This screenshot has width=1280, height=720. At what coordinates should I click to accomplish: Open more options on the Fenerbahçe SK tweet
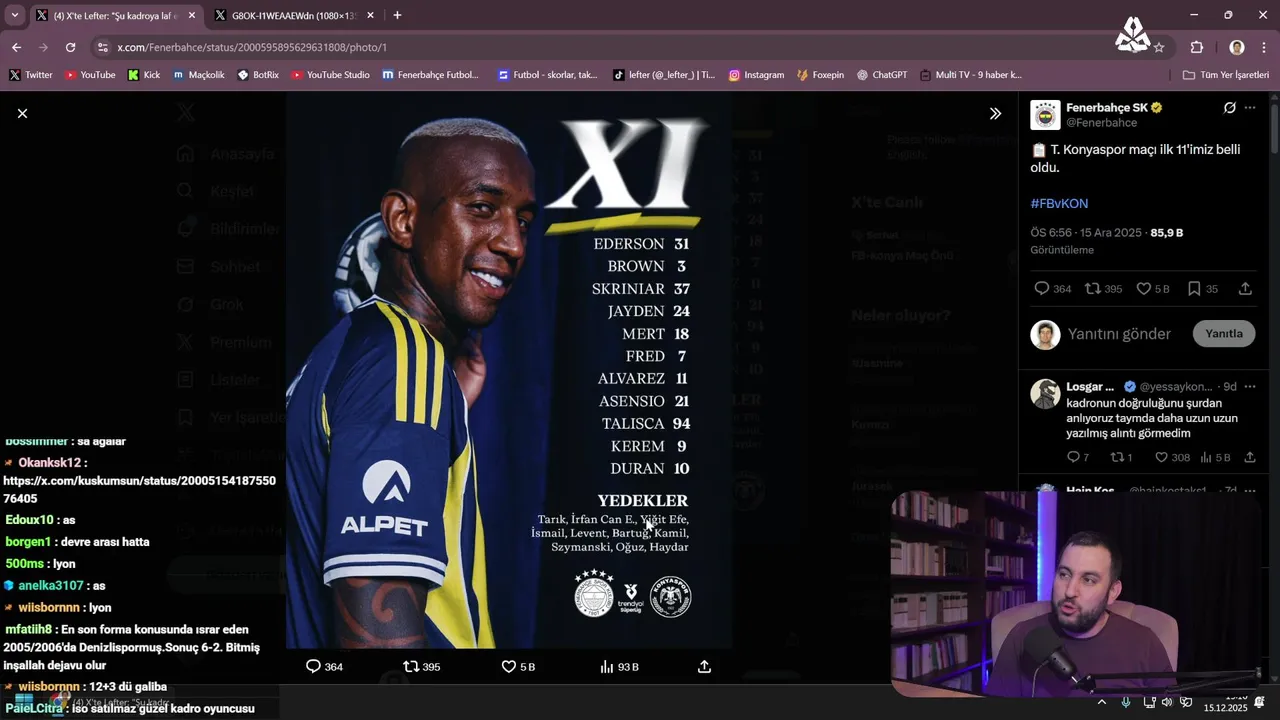coord(1250,108)
